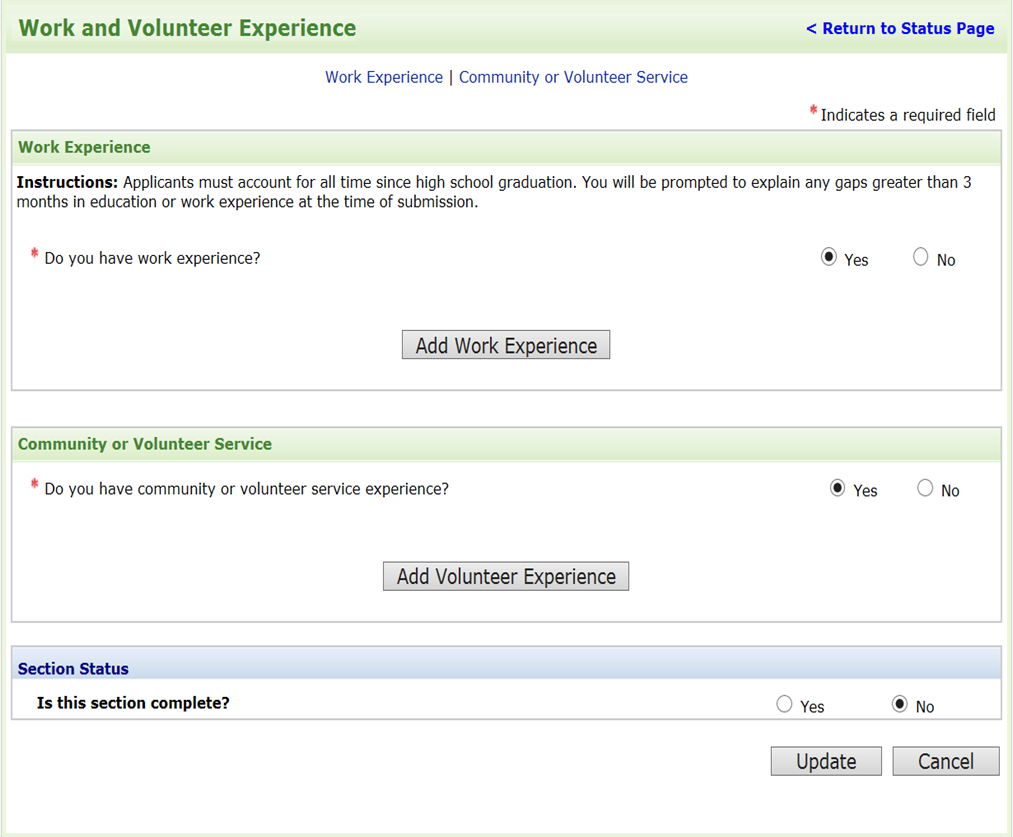Click the 'Return to Status Page' link
The image size is (1013, 837).
(900, 29)
